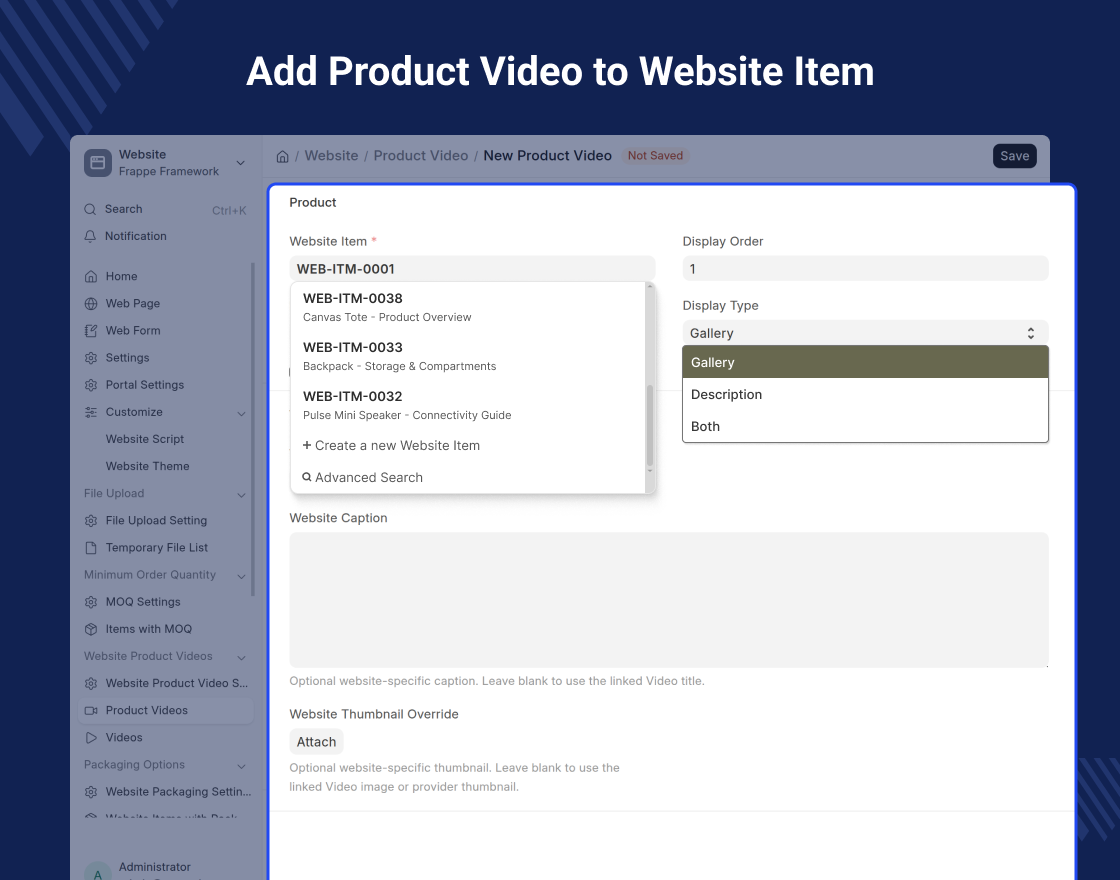This screenshot has width=1120, height=880.
Task: Click the Administrator avatar
Action: (x=98, y=871)
